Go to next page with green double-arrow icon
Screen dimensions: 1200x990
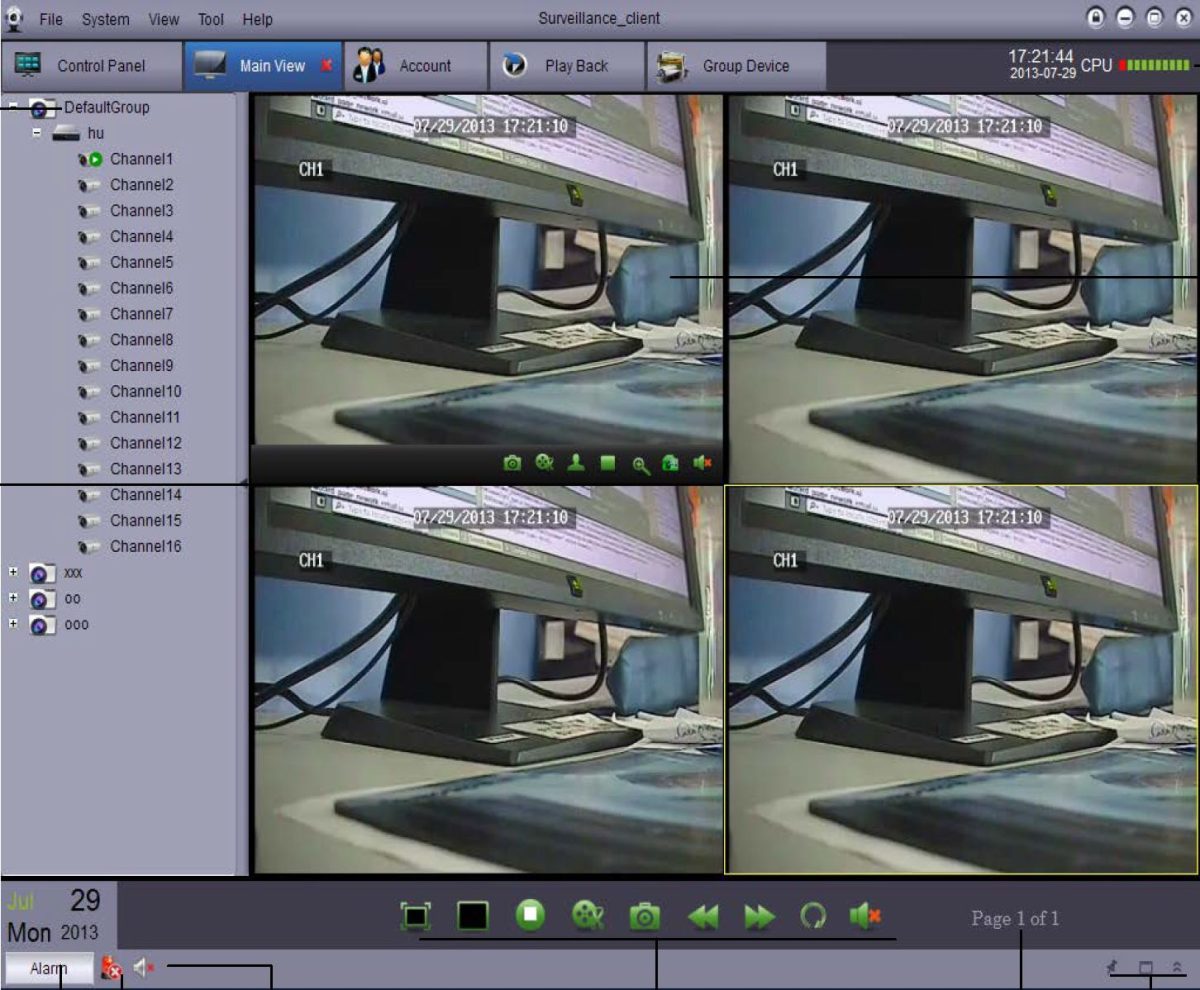point(758,914)
